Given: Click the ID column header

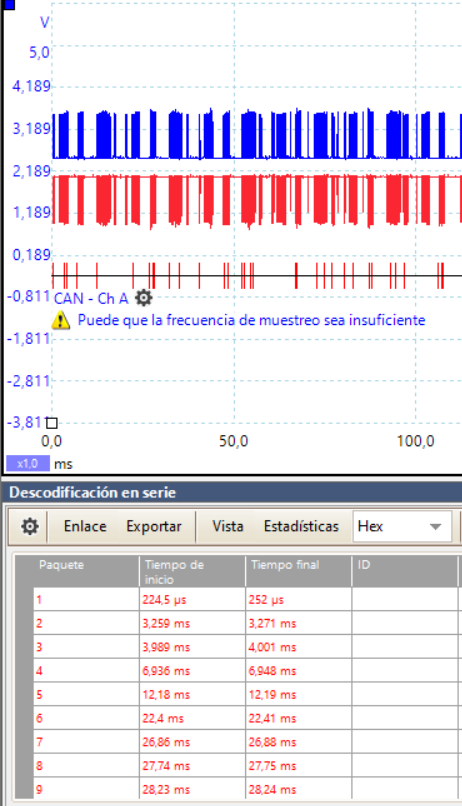Looking at the screenshot, I should click(404, 571).
